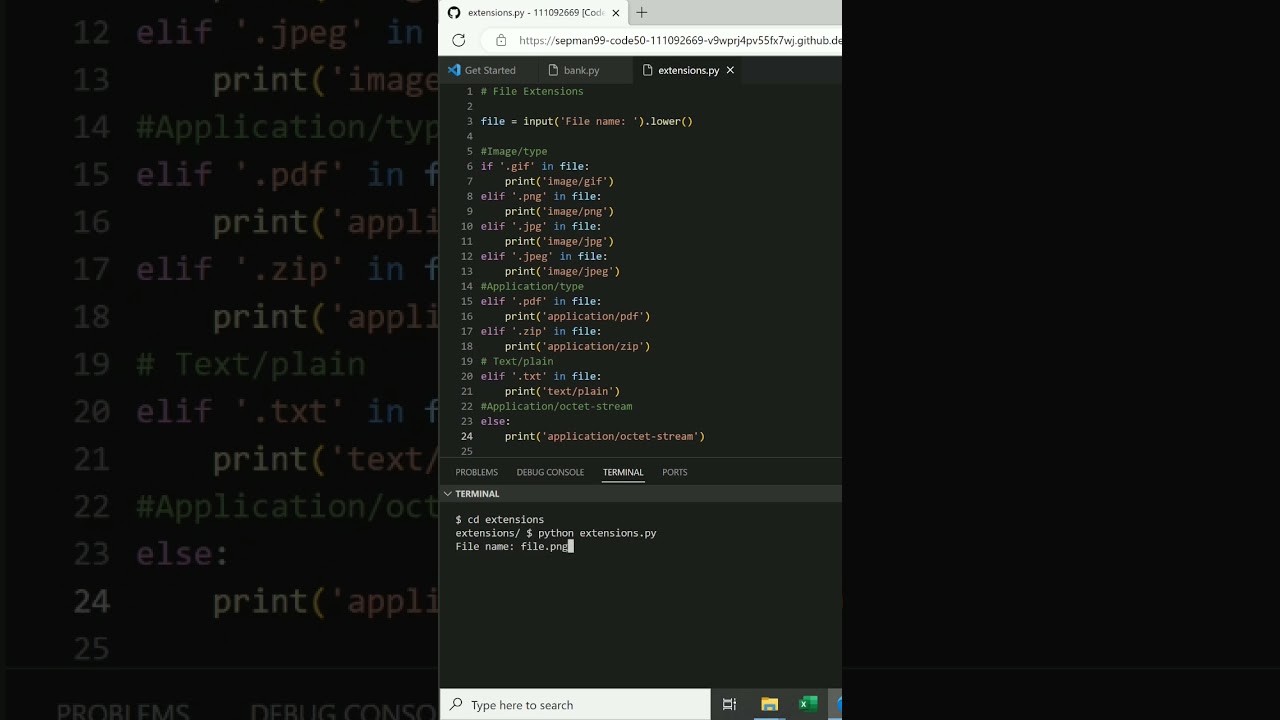
Task: Click print('image/jpg') on line 11
Action: point(559,241)
